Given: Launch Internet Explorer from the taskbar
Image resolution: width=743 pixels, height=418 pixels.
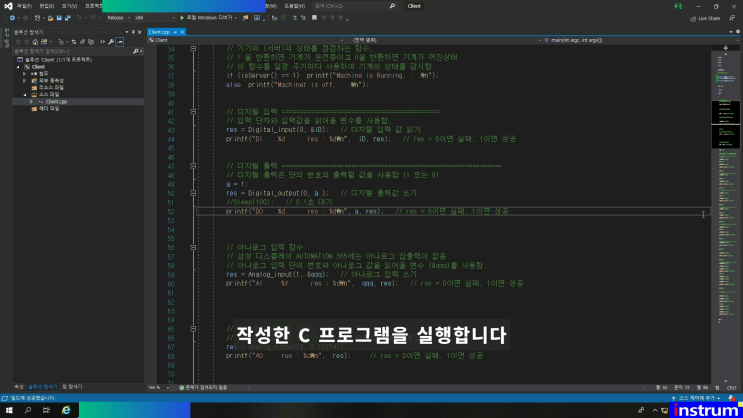Looking at the screenshot, I should point(66,410).
